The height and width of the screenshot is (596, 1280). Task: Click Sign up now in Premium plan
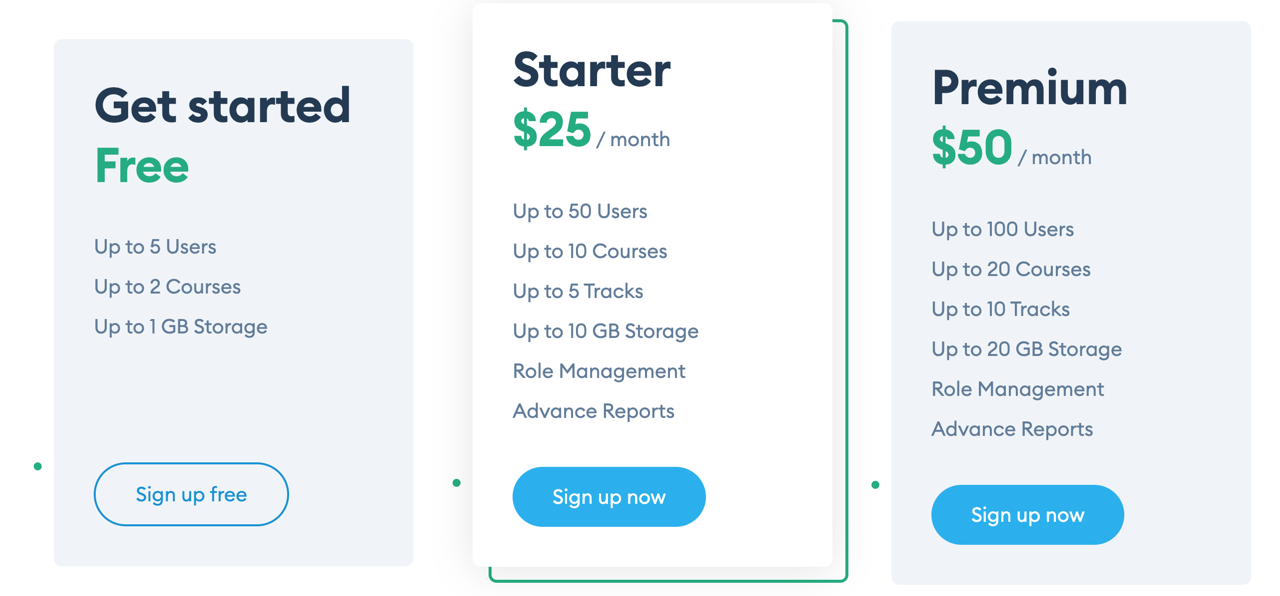coord(1027,515)
